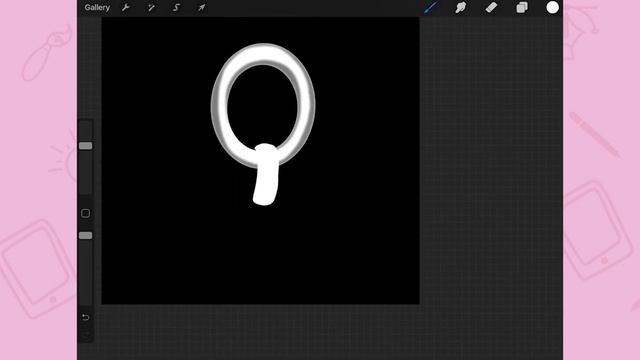Open the Layers panel
This screenshot has height=360, width=640.
(x=522, y=7)
